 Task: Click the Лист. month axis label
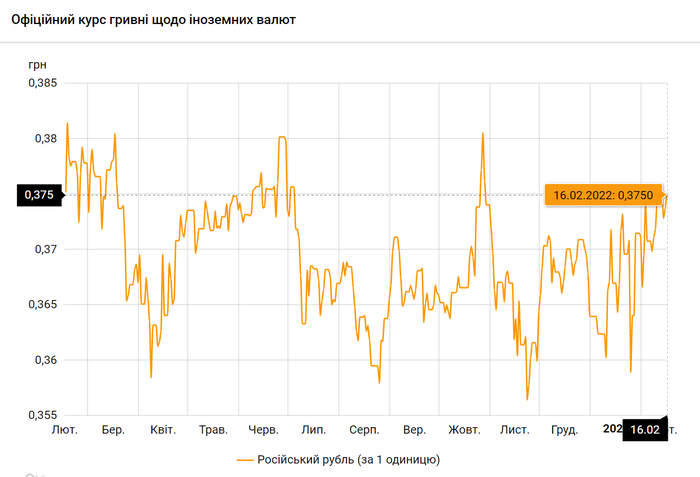click(515, 430)
